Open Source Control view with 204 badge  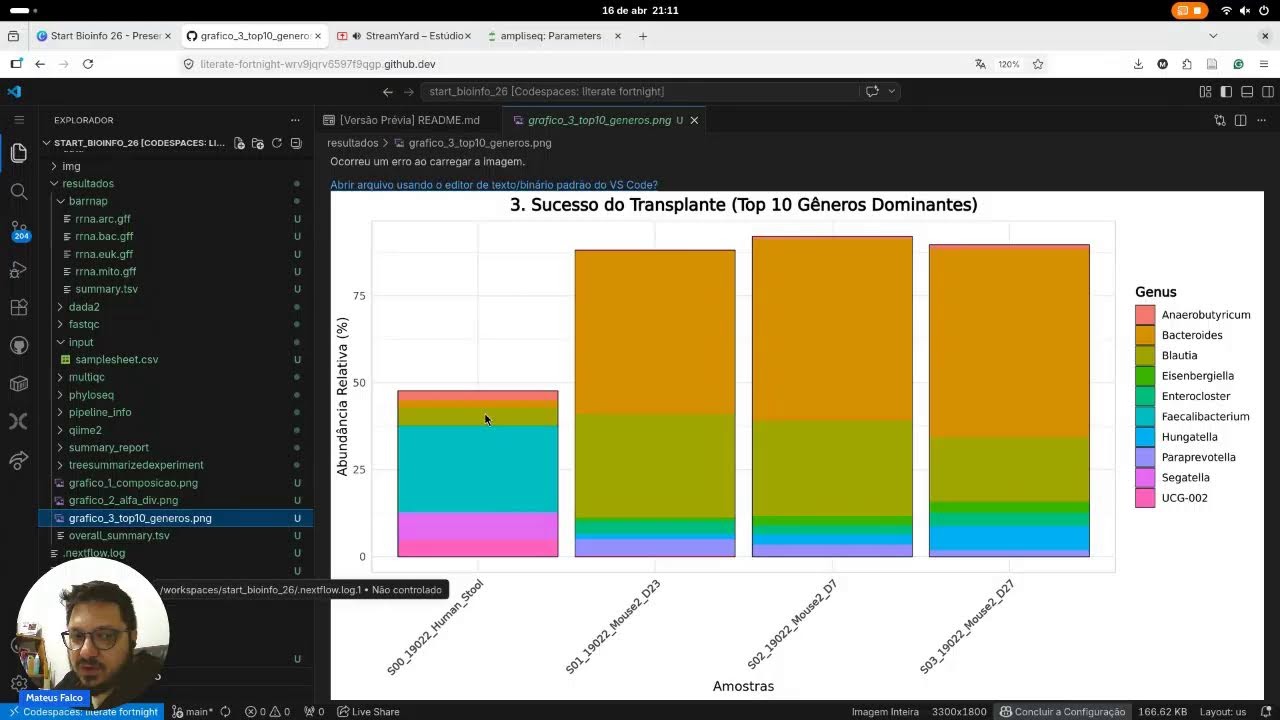18,230
